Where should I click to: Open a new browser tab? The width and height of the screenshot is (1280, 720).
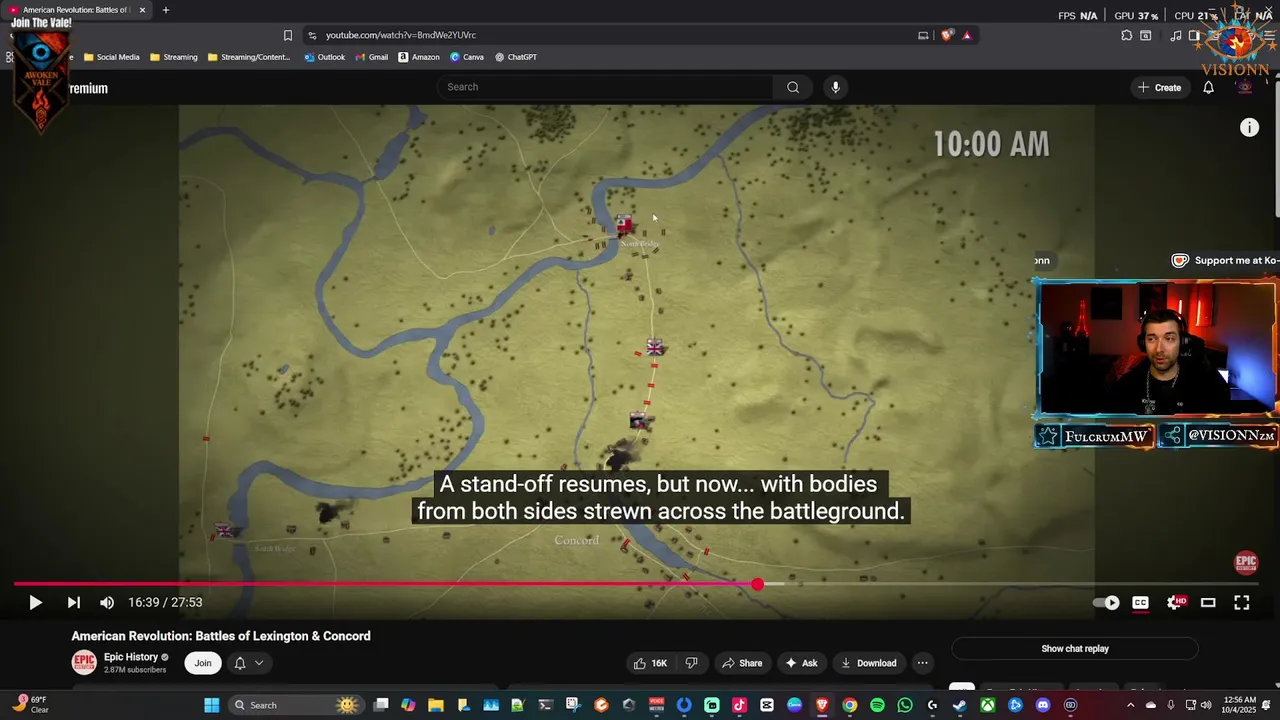(x=166, y=10)
